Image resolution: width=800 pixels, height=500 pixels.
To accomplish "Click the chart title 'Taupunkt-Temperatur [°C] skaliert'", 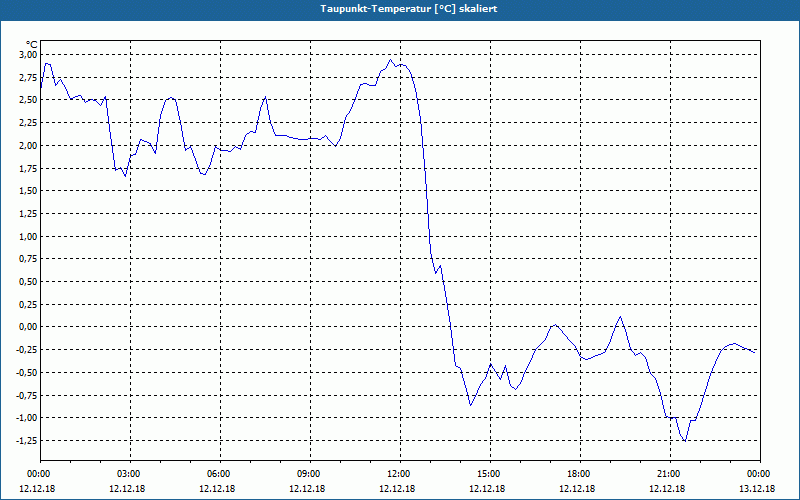I will [409, 9].
